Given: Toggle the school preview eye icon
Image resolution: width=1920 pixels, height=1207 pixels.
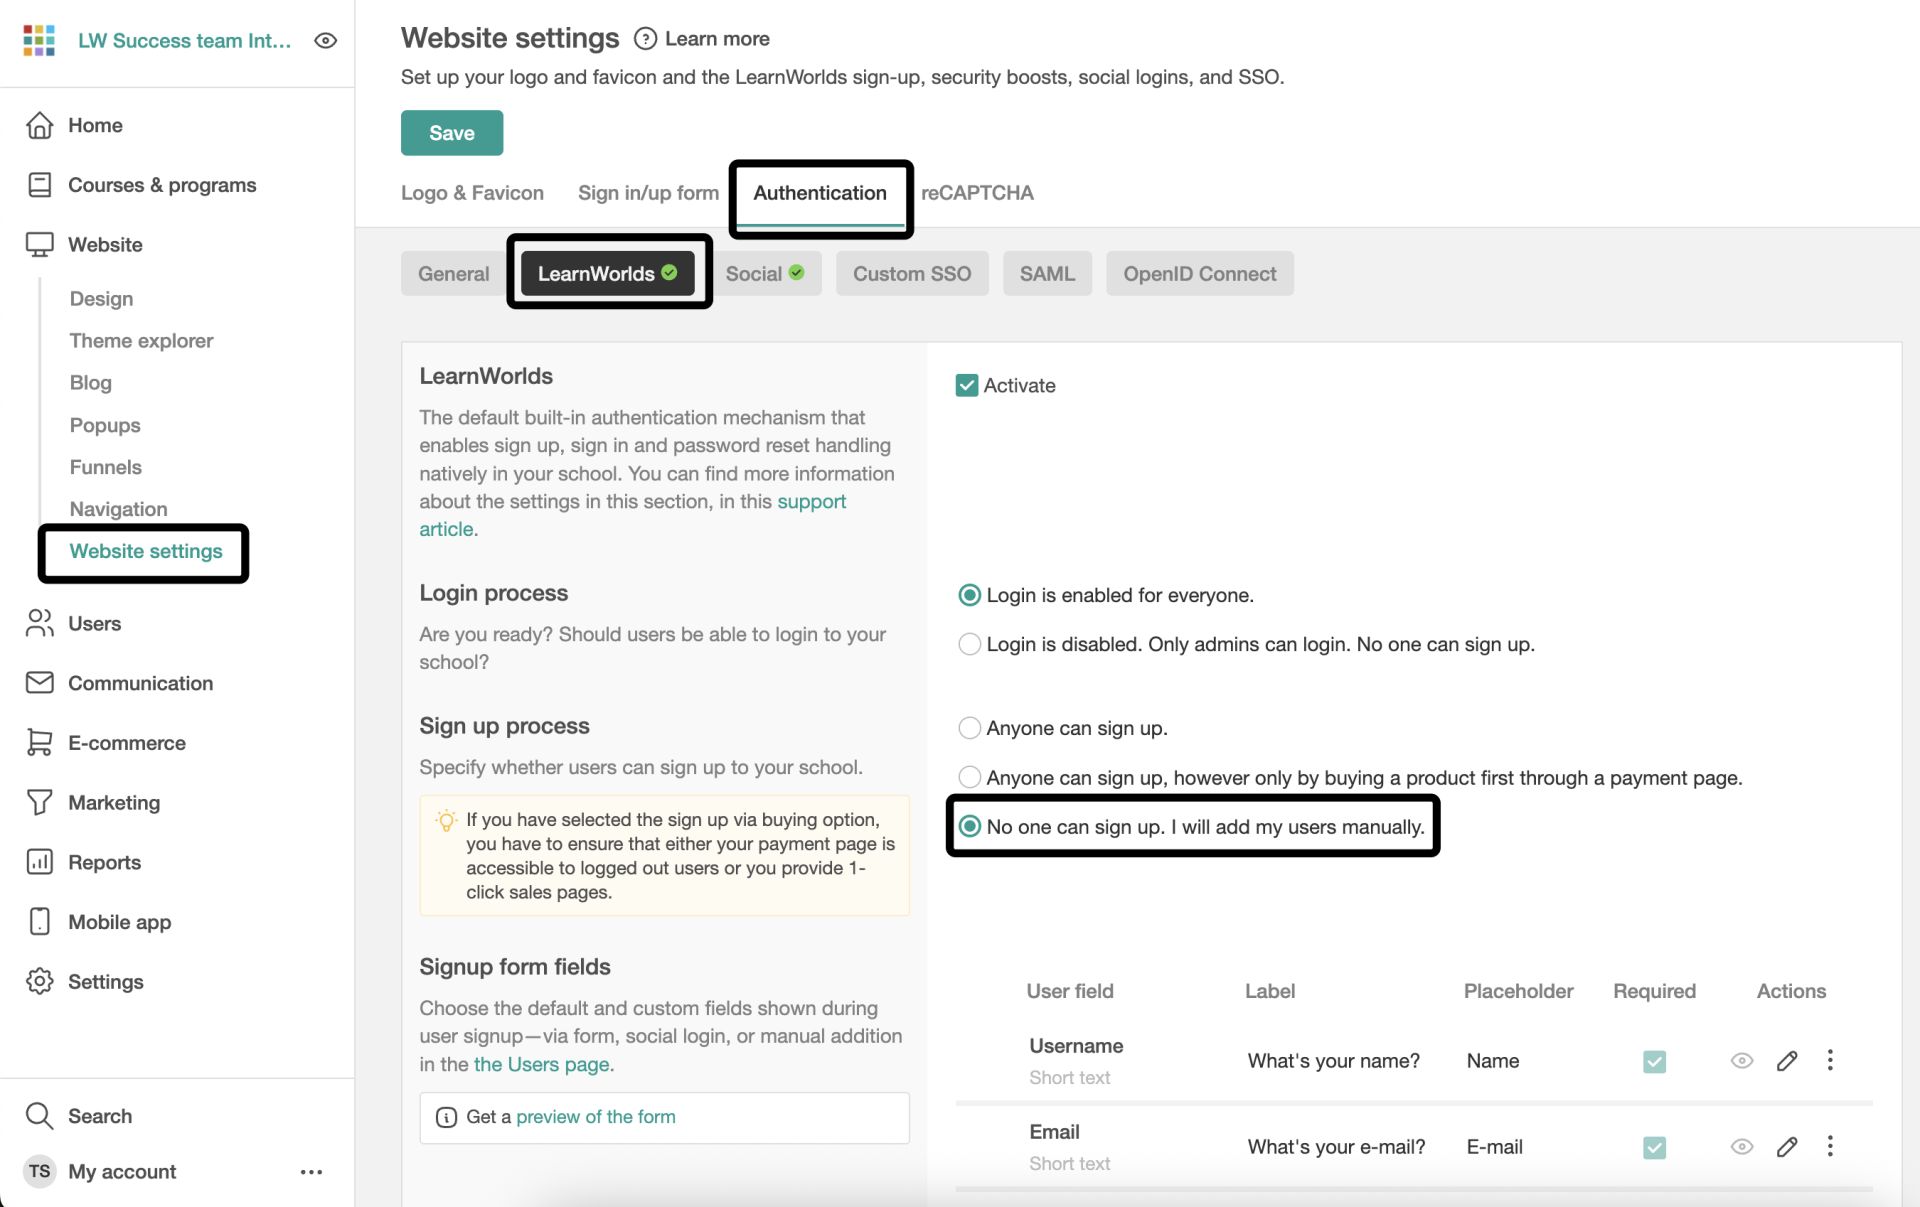Looking at the screenshot, I should click(x=325, y=41).
